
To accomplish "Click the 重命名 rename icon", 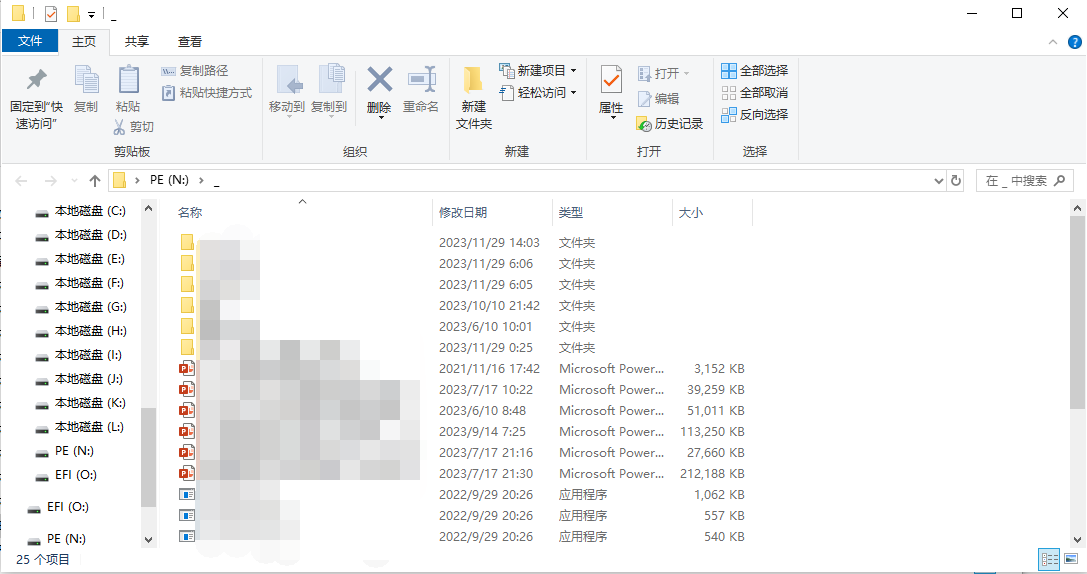I will tap(421, 80).
